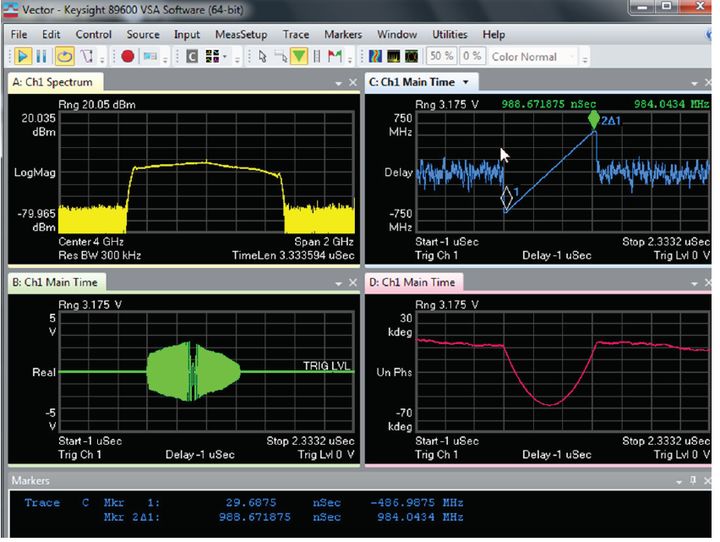Click the Run measurement play button

tap(22, 57)
